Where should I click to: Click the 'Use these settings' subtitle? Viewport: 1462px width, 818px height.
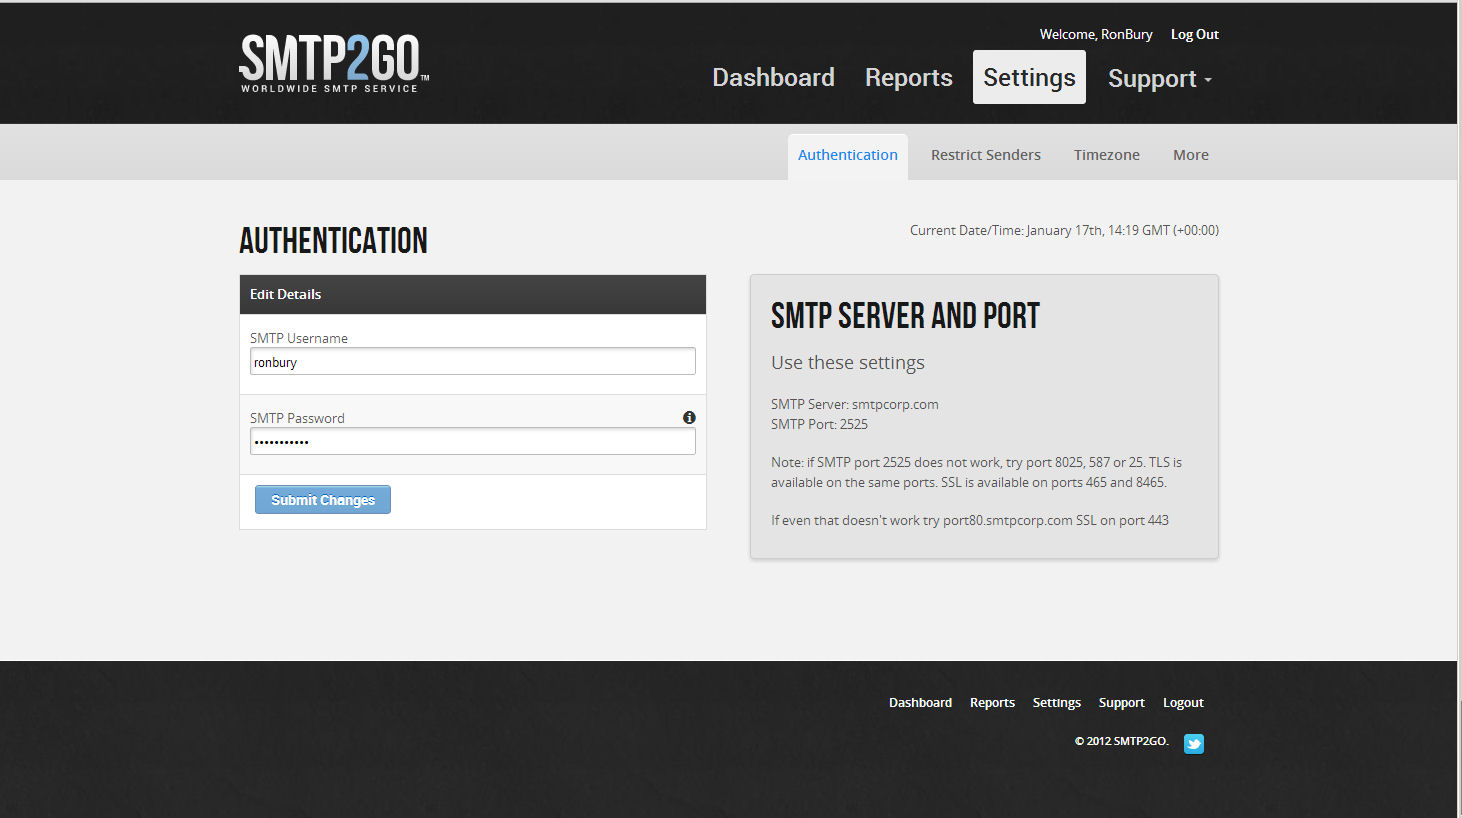(848, 362)
